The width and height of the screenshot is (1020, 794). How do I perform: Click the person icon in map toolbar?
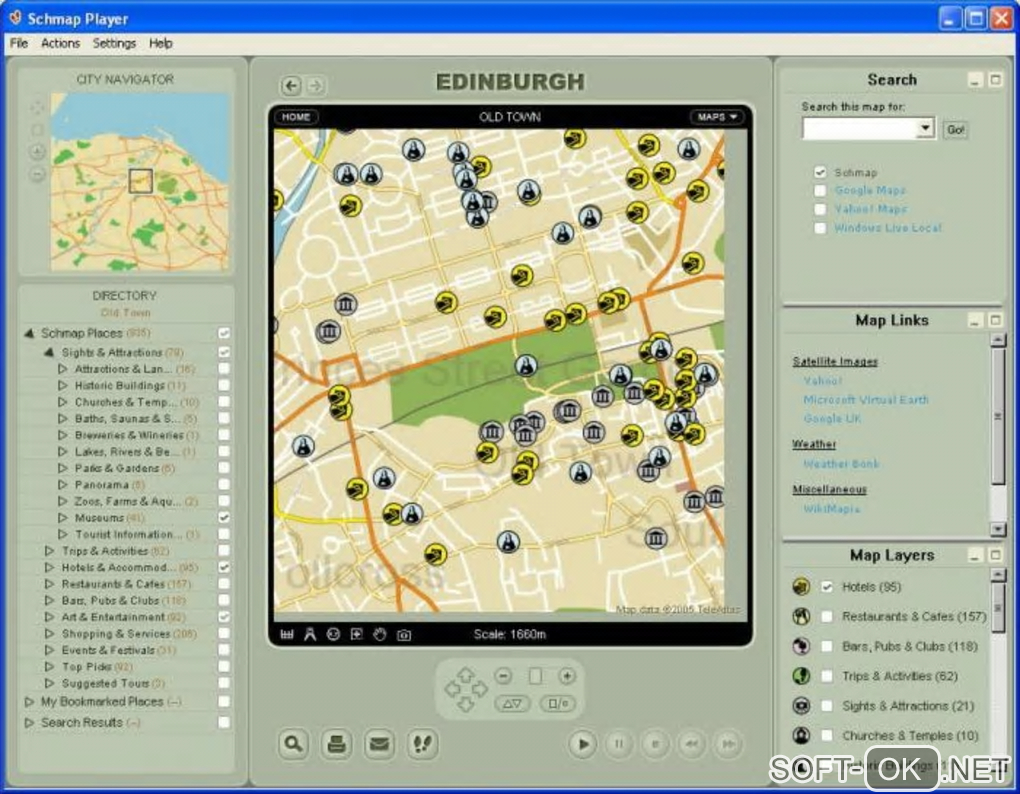[310, 634]
